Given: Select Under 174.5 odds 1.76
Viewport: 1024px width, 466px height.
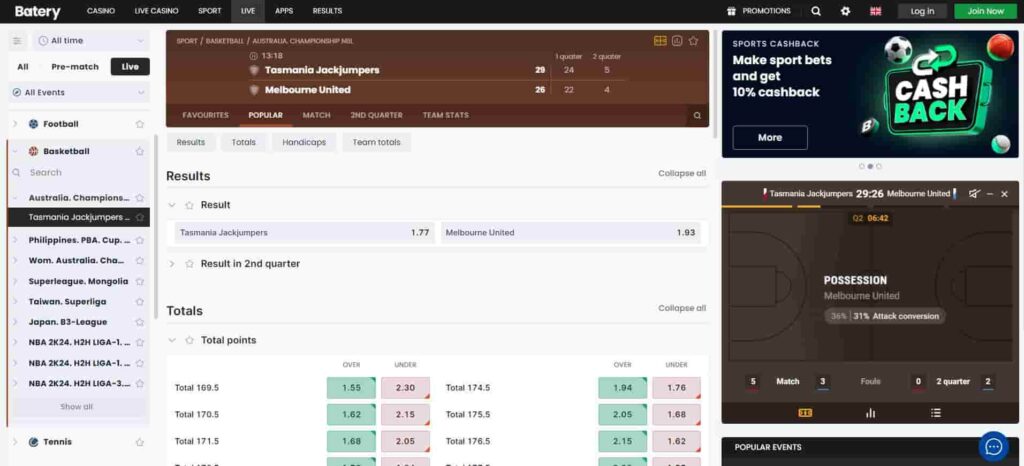Looking at the screenshot, I should 677,388.
